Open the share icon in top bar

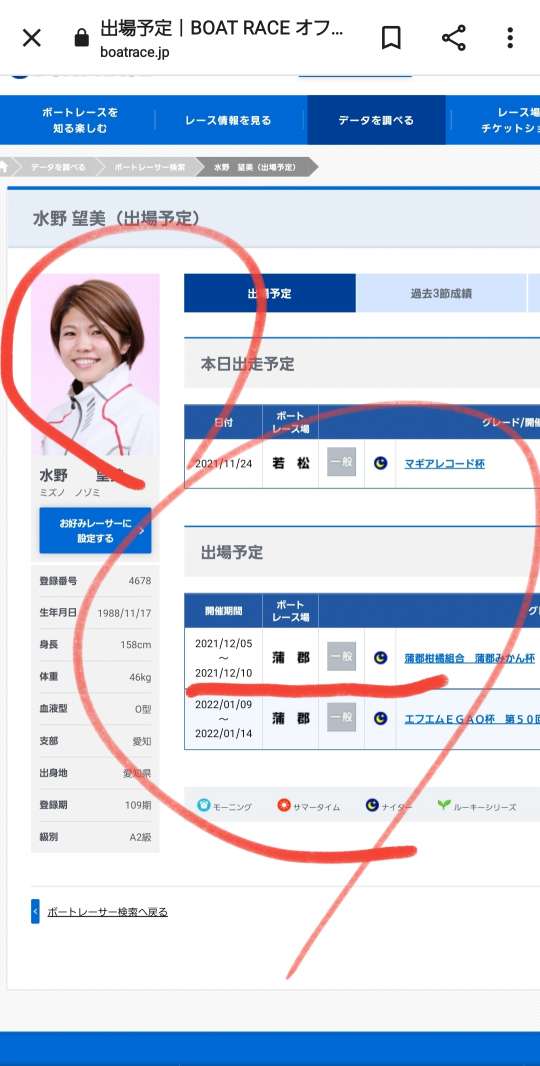point(454,38)
